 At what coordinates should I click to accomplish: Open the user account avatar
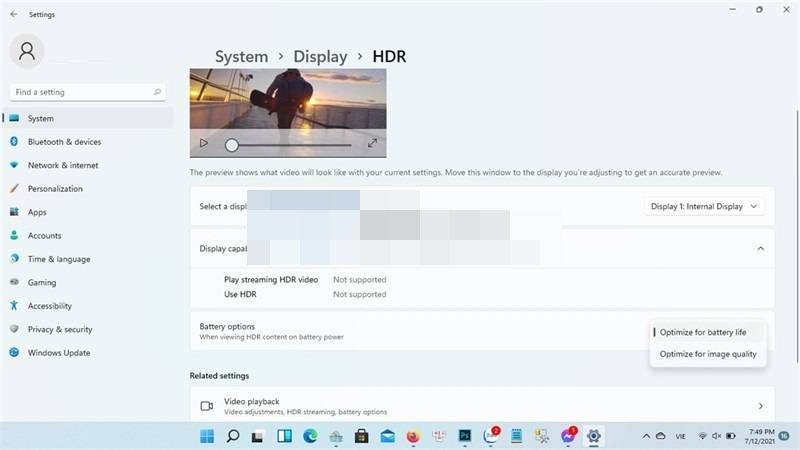(x=27, y=51)
